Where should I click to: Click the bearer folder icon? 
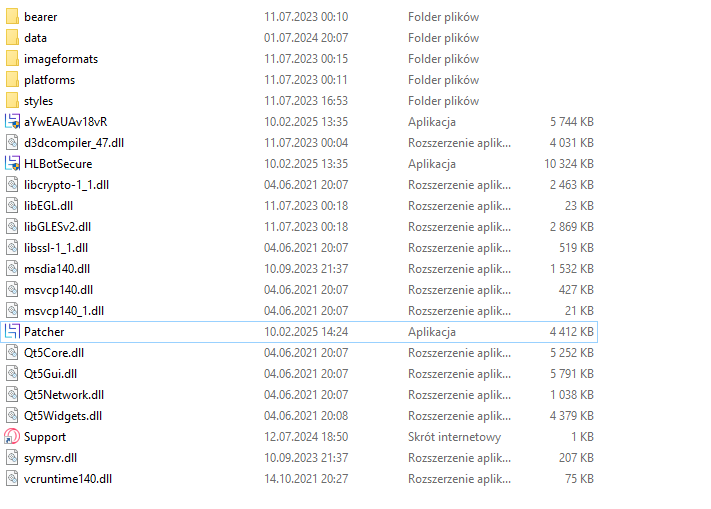pos(12,17)
